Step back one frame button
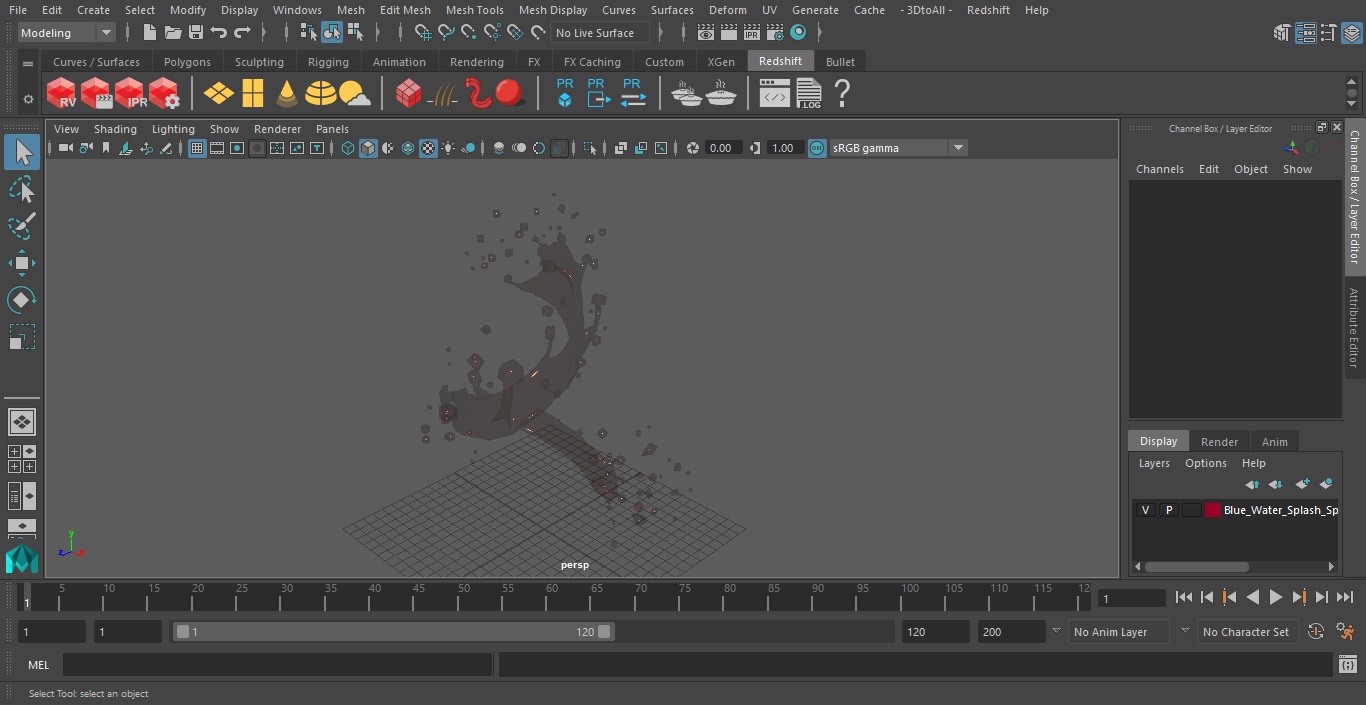Image resolution: width=1366 pixels, height=705 pixels. (1207, 597)
